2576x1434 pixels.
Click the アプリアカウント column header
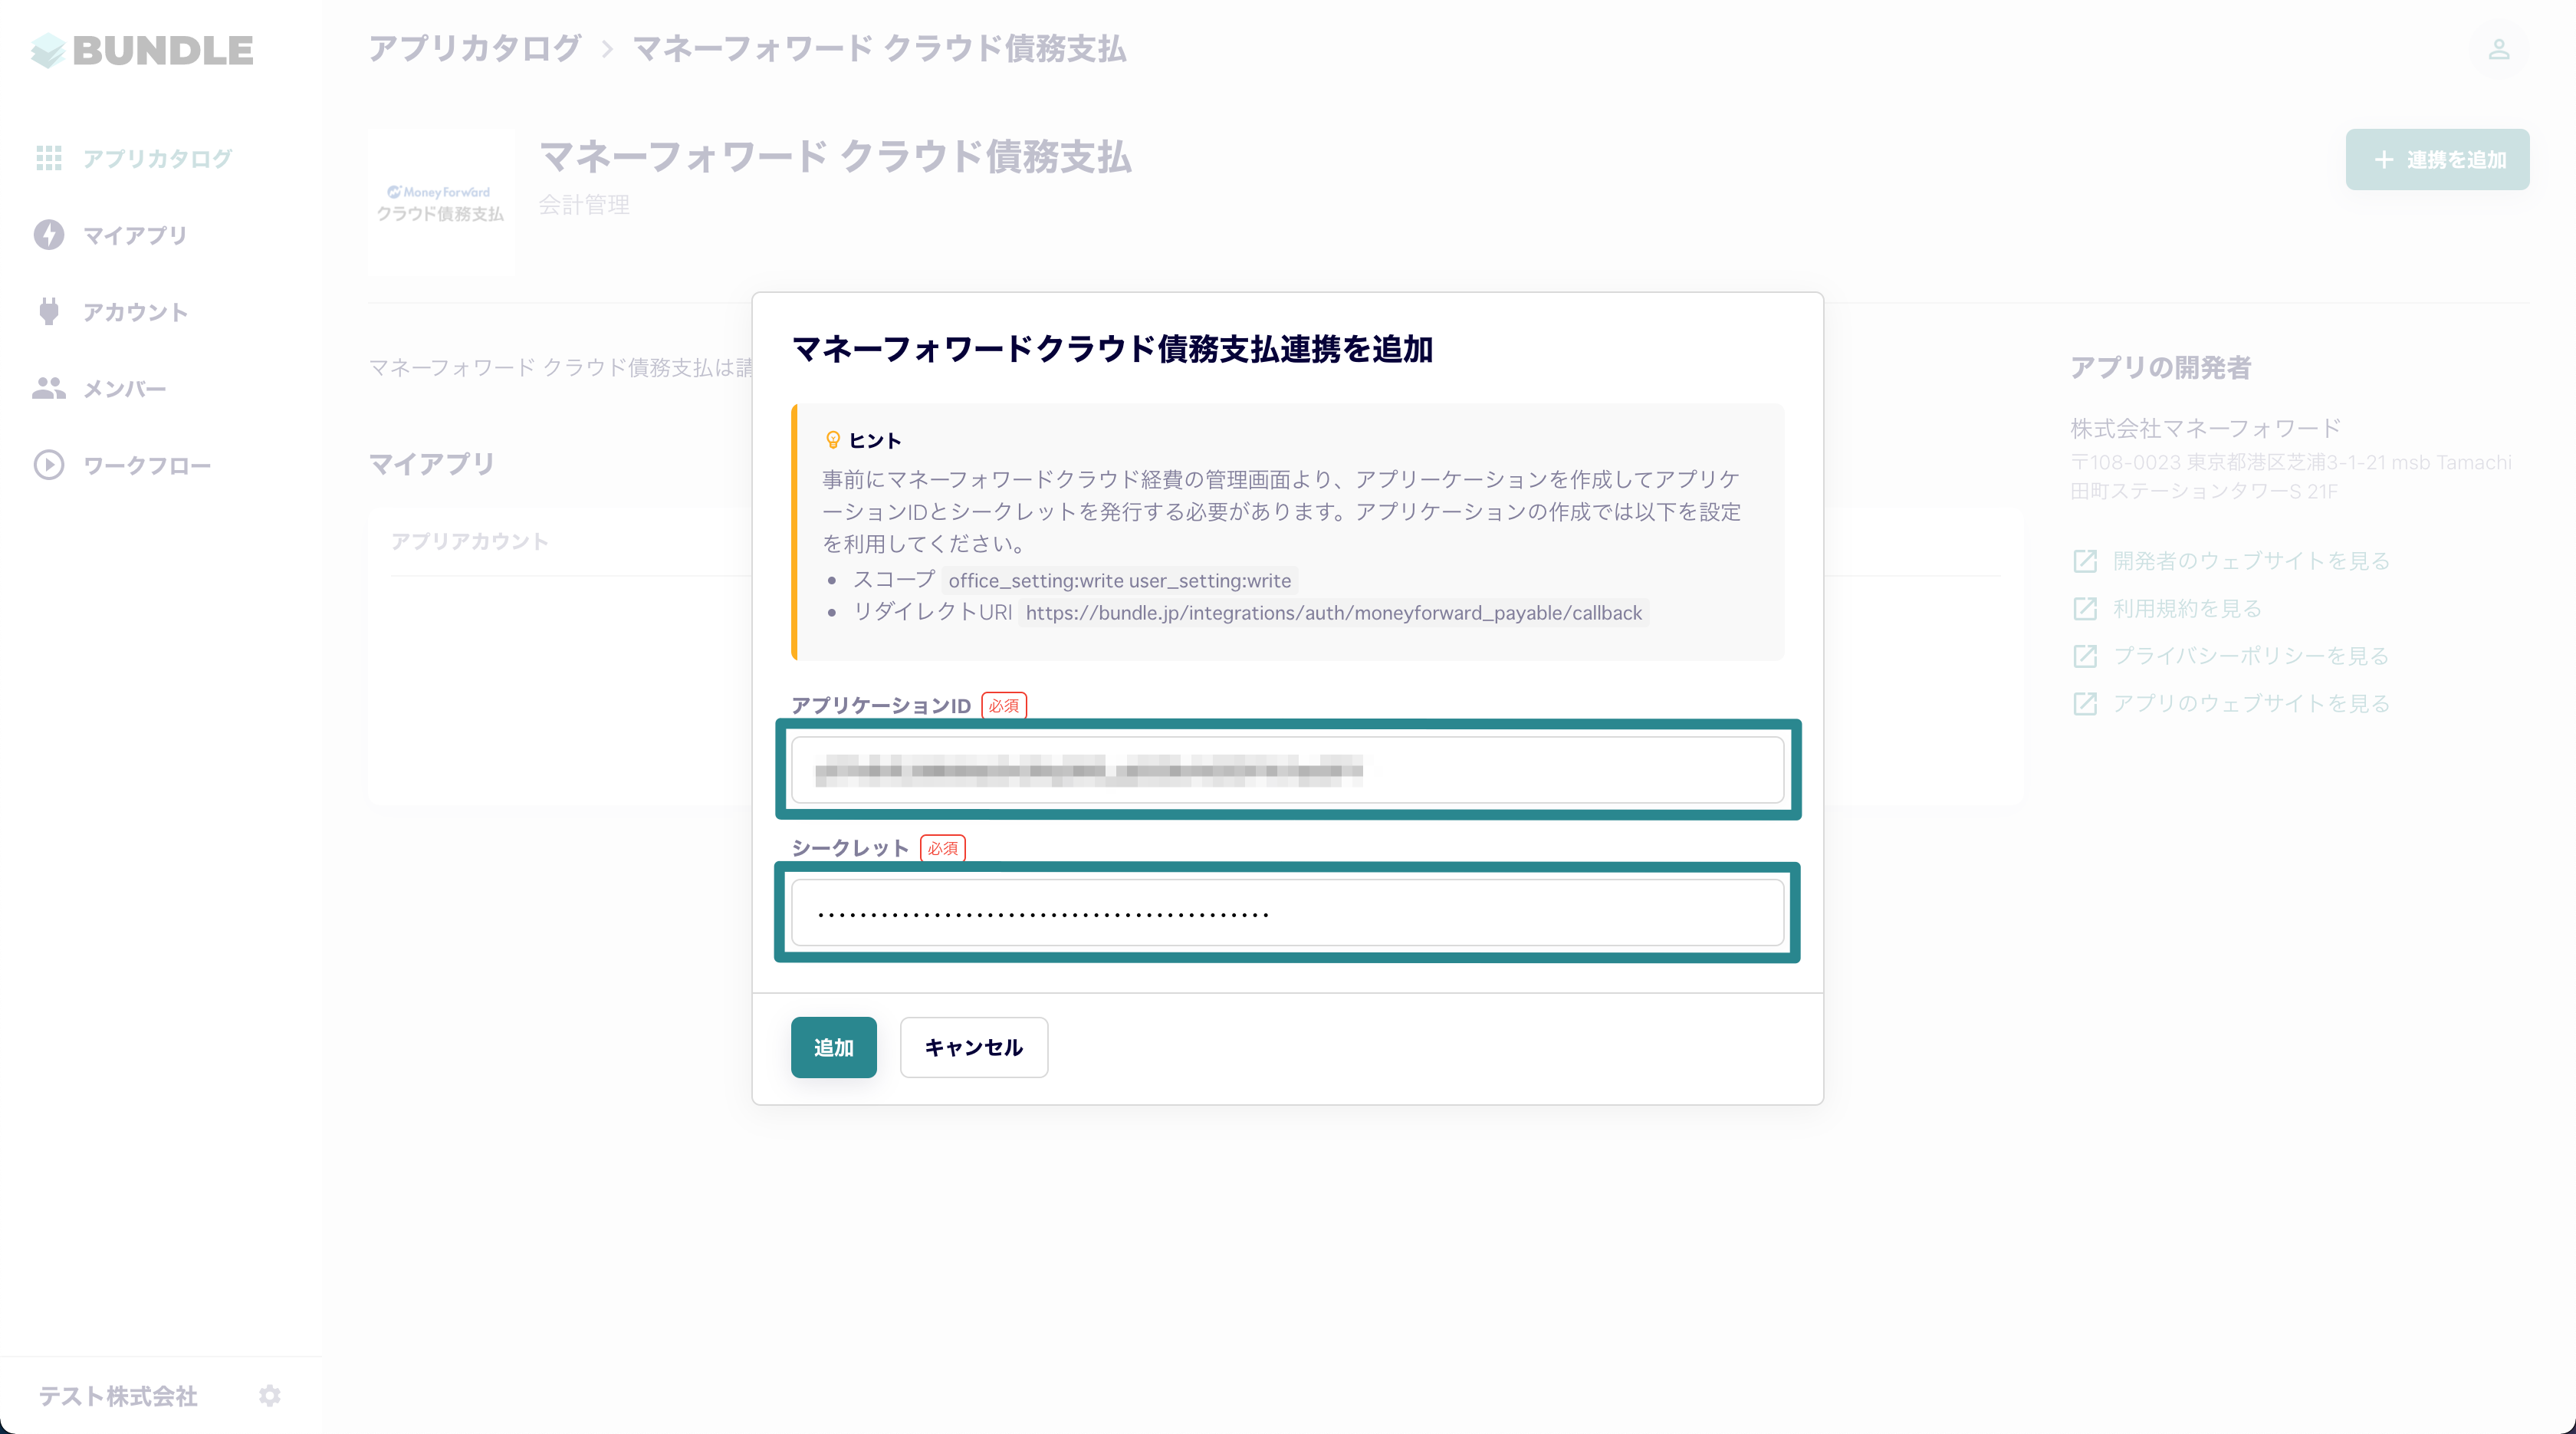coord(469,541)
